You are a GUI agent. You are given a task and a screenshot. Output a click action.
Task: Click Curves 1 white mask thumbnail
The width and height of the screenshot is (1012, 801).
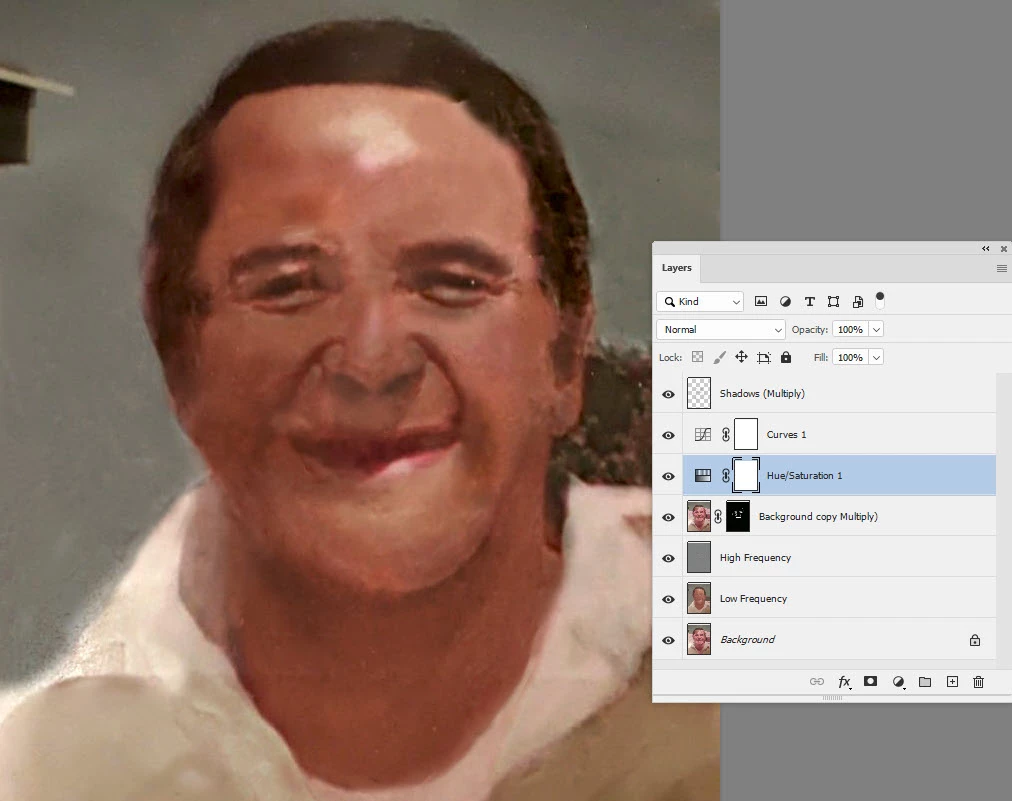[746, 434]
